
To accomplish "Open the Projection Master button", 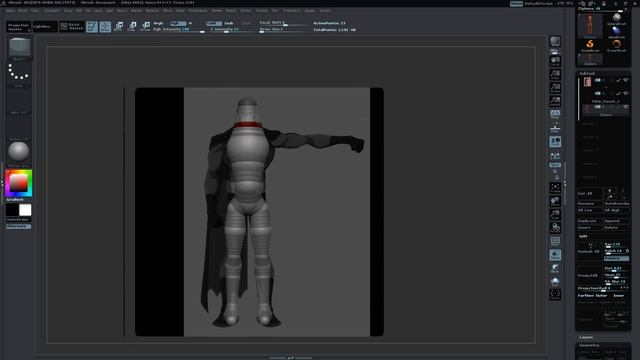I will pyautogui.click(x=18, y=27).
